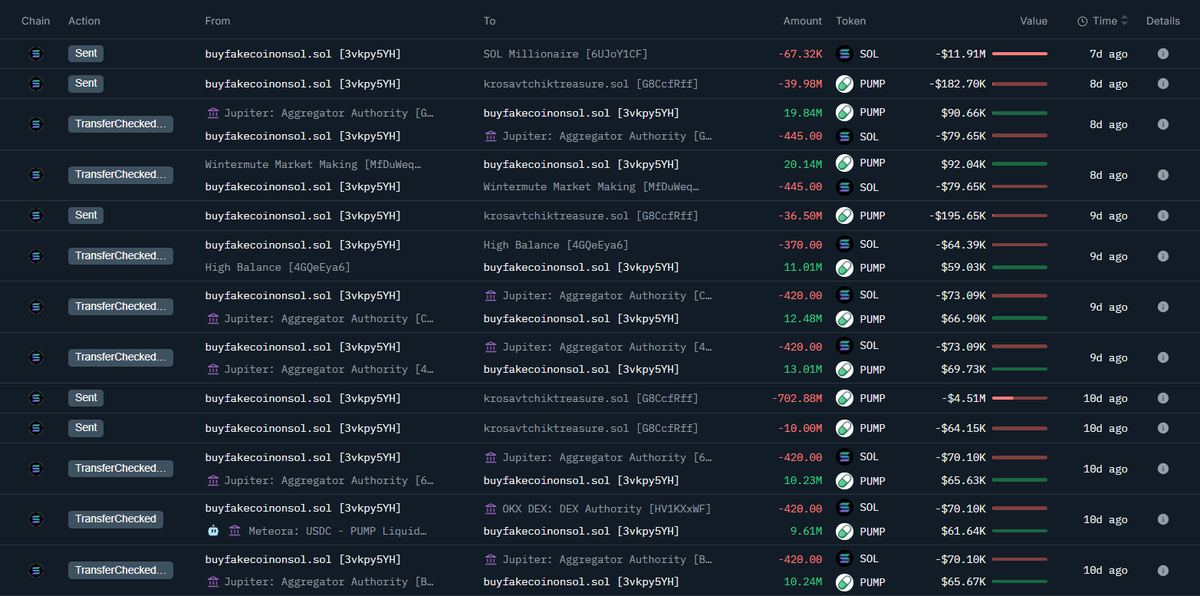Open details icon for 12.48M PUMP swap row
This screenshot has width=1200, height=596.
click(1163, 307)
